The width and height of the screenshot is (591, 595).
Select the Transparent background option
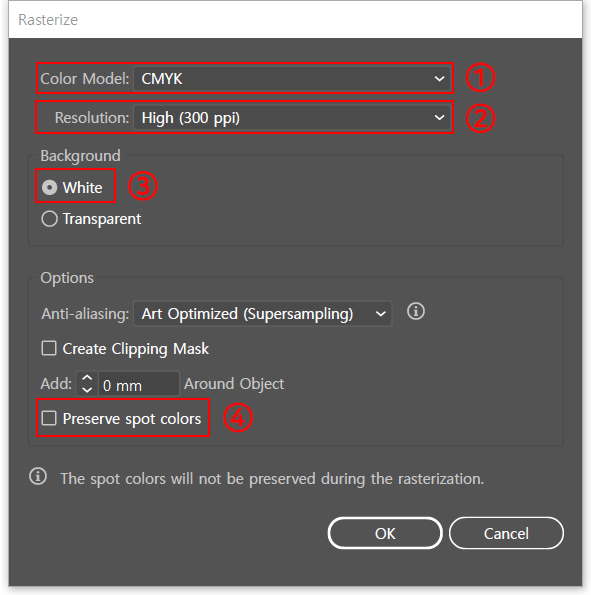click(x=49, y=219)
